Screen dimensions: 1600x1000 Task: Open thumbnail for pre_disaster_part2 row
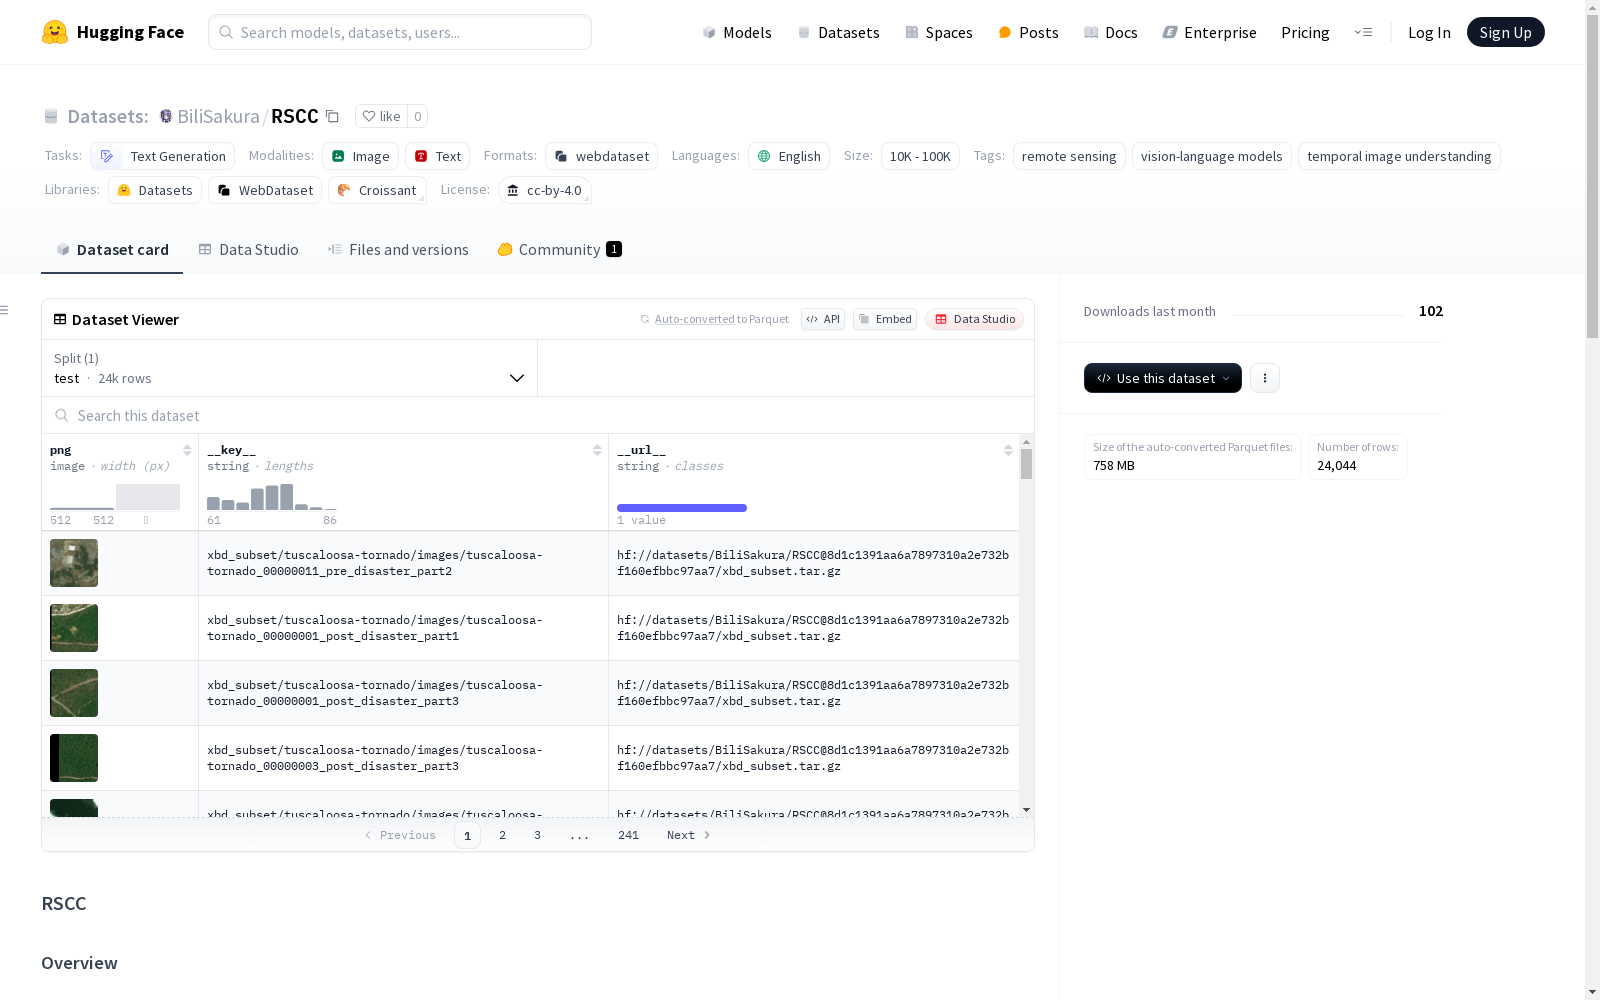click(x=74, y=563)
